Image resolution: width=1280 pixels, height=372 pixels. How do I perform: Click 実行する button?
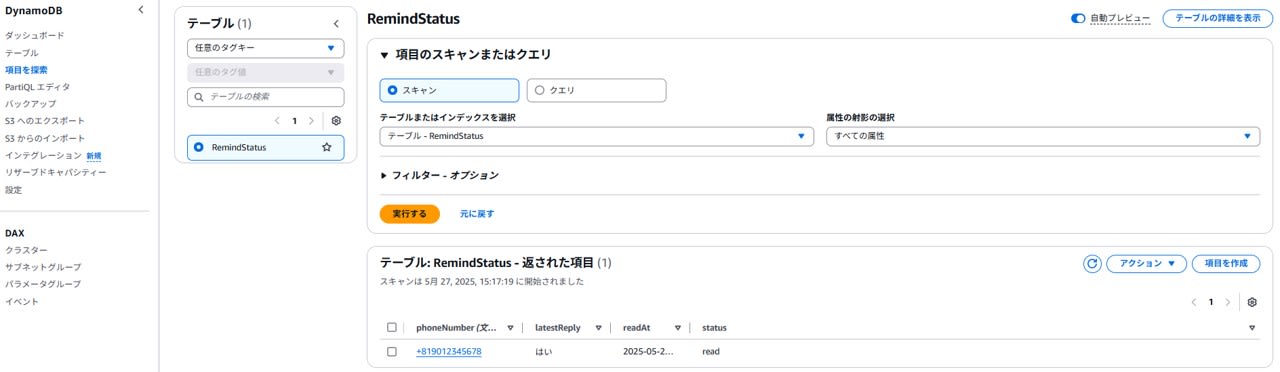409,214
